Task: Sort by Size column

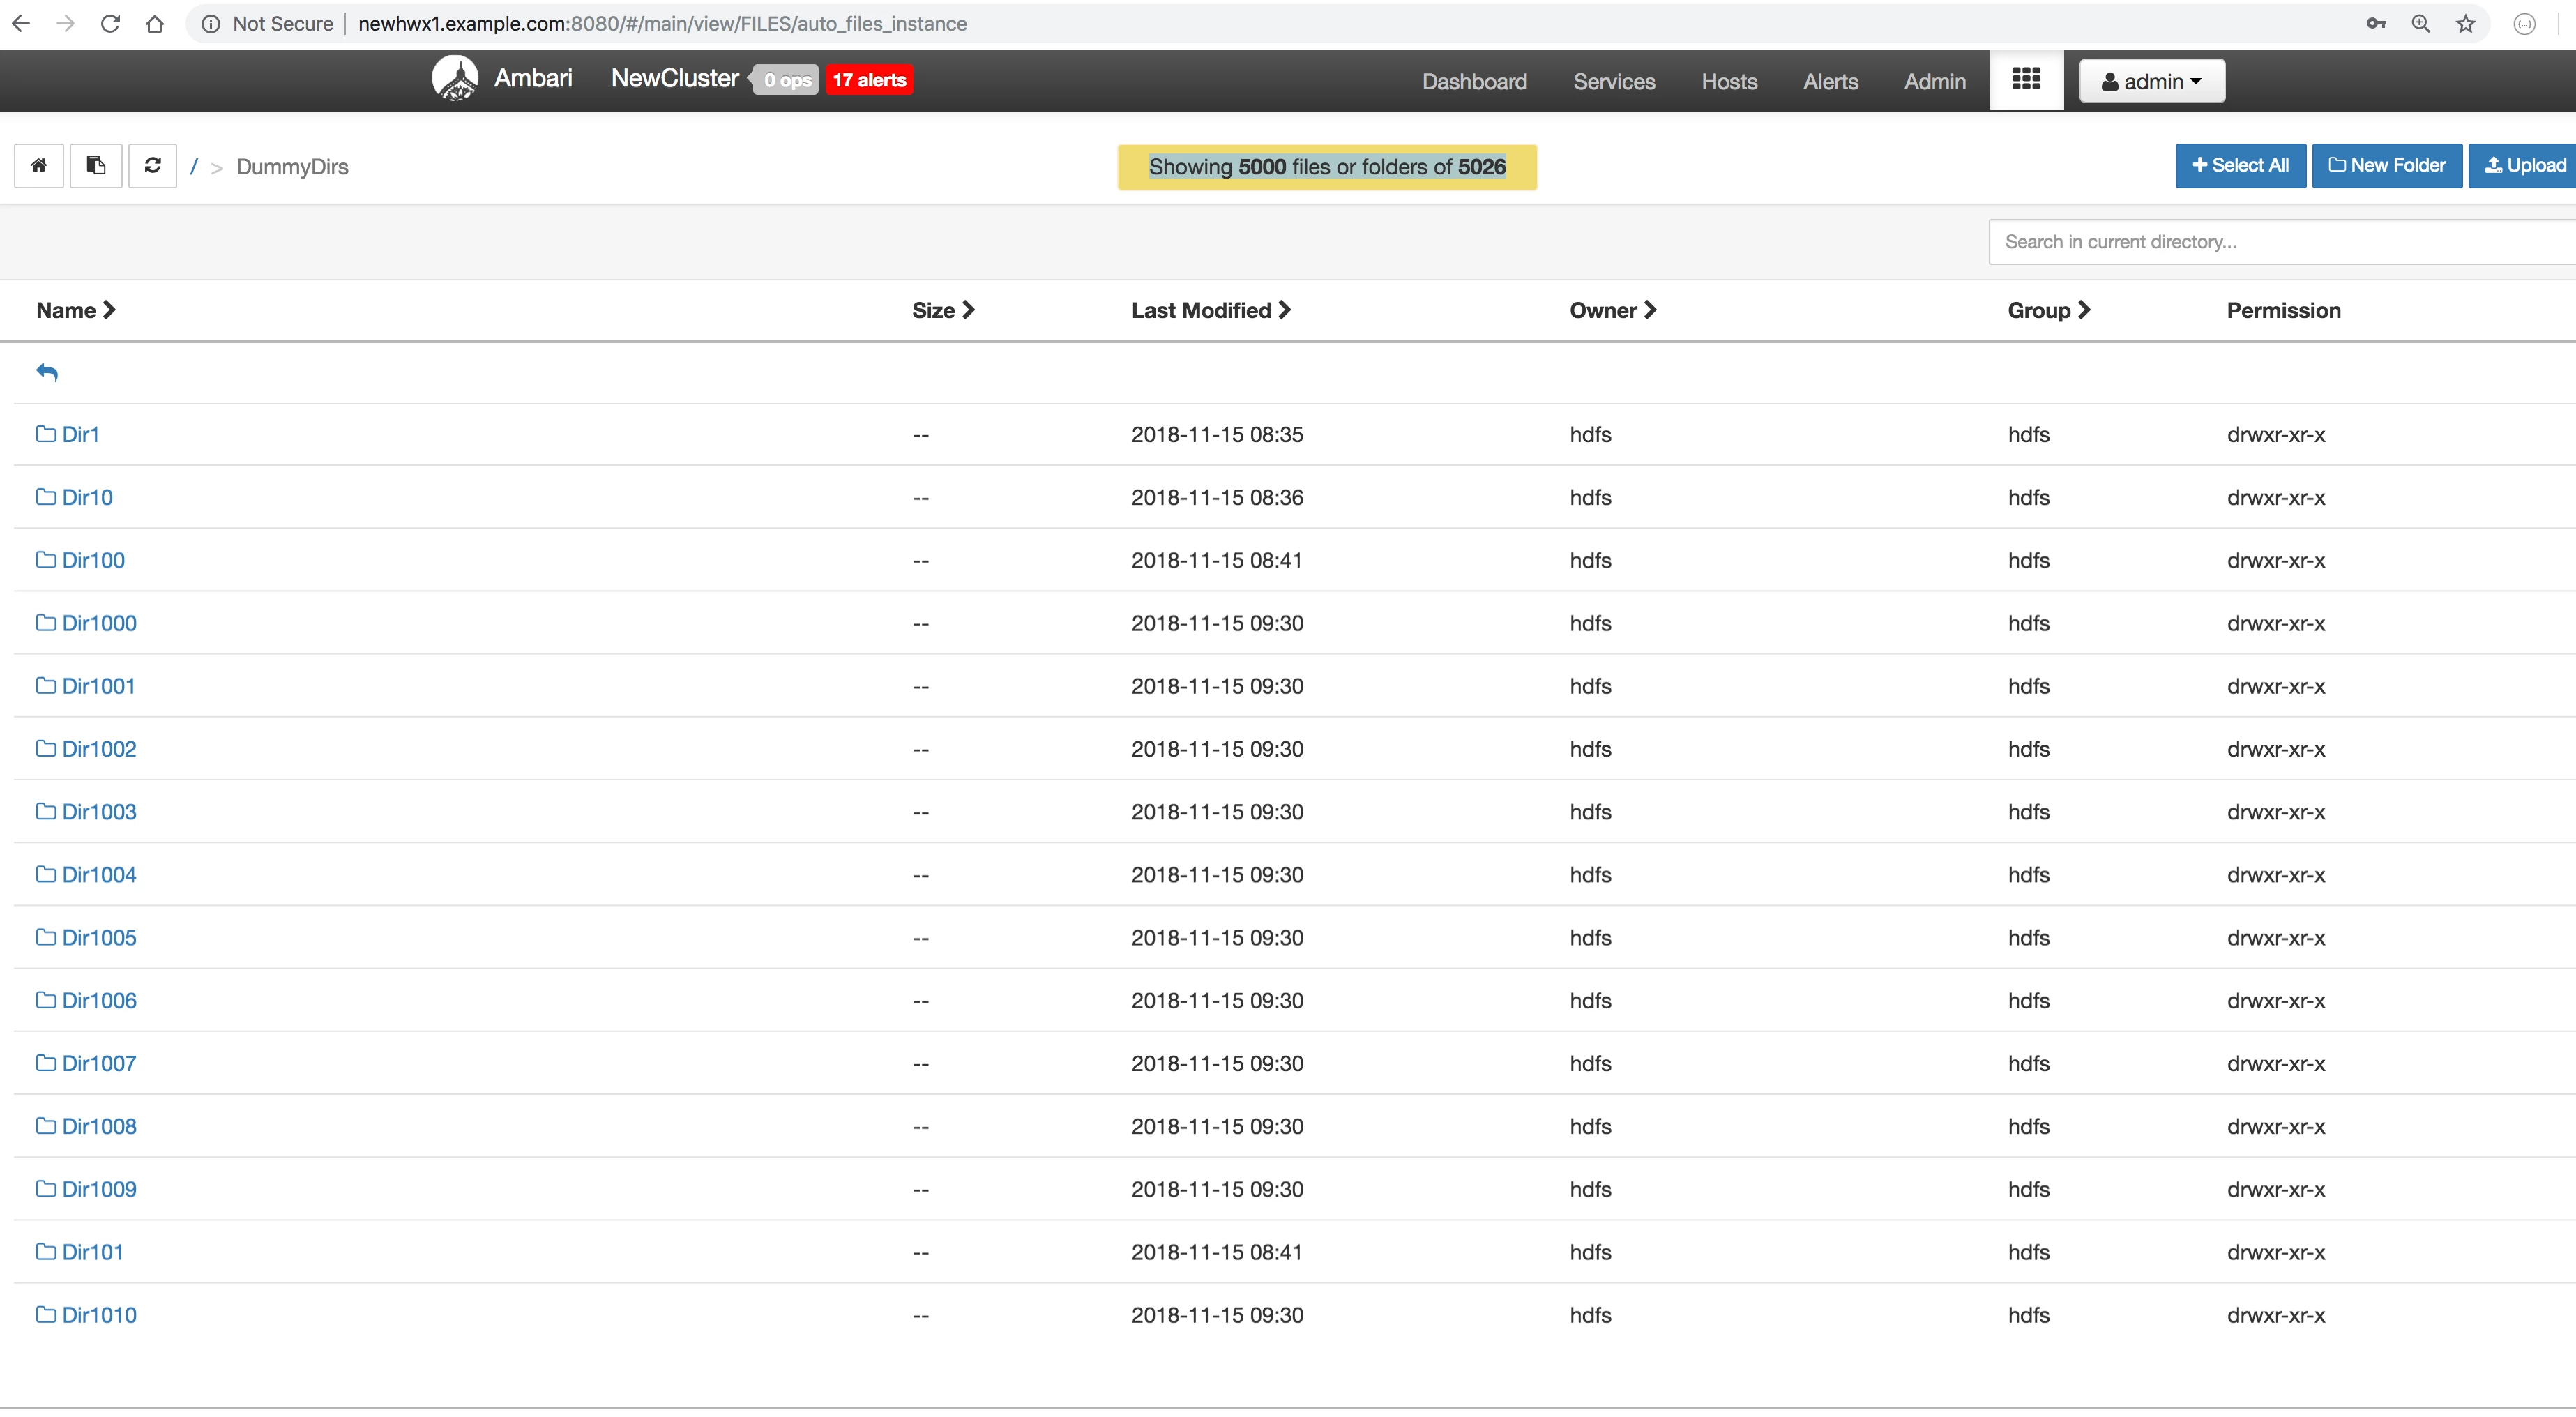Action: (x=943, y=311)
